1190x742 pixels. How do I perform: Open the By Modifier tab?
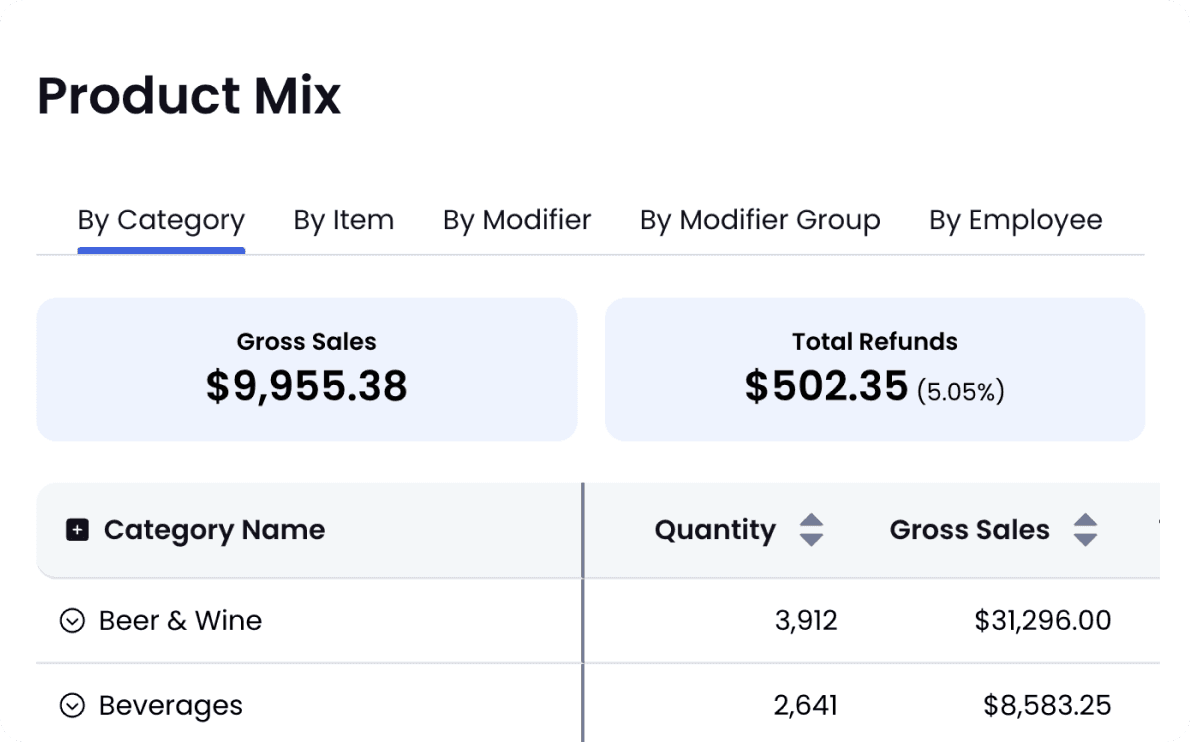point(517,220)
